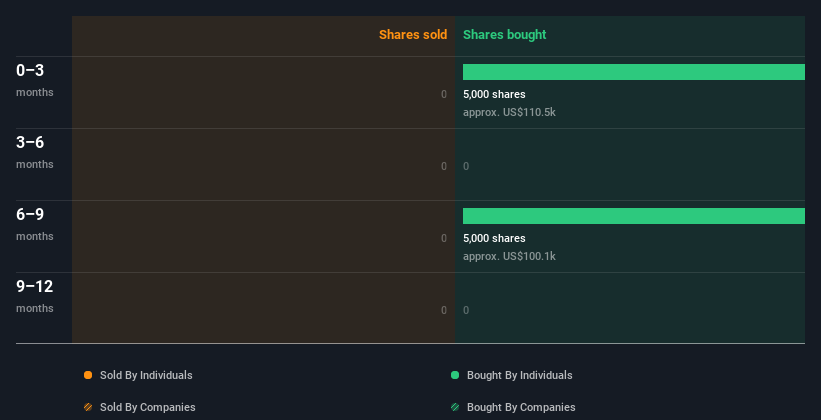
Task: Click the striped Sold By Companies legend icon
Action: point(88,407)
